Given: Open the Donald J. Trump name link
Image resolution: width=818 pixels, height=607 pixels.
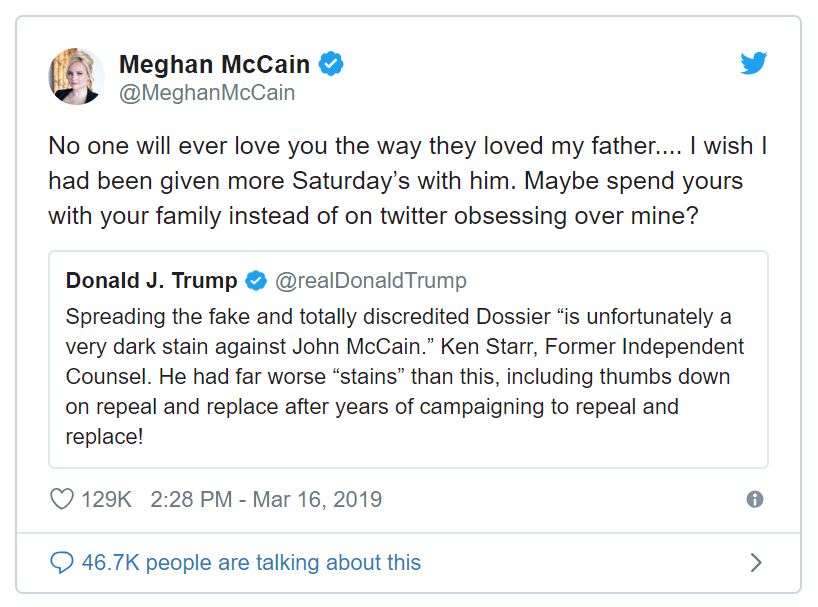Looking at the screenshot, I should (152, 281).
